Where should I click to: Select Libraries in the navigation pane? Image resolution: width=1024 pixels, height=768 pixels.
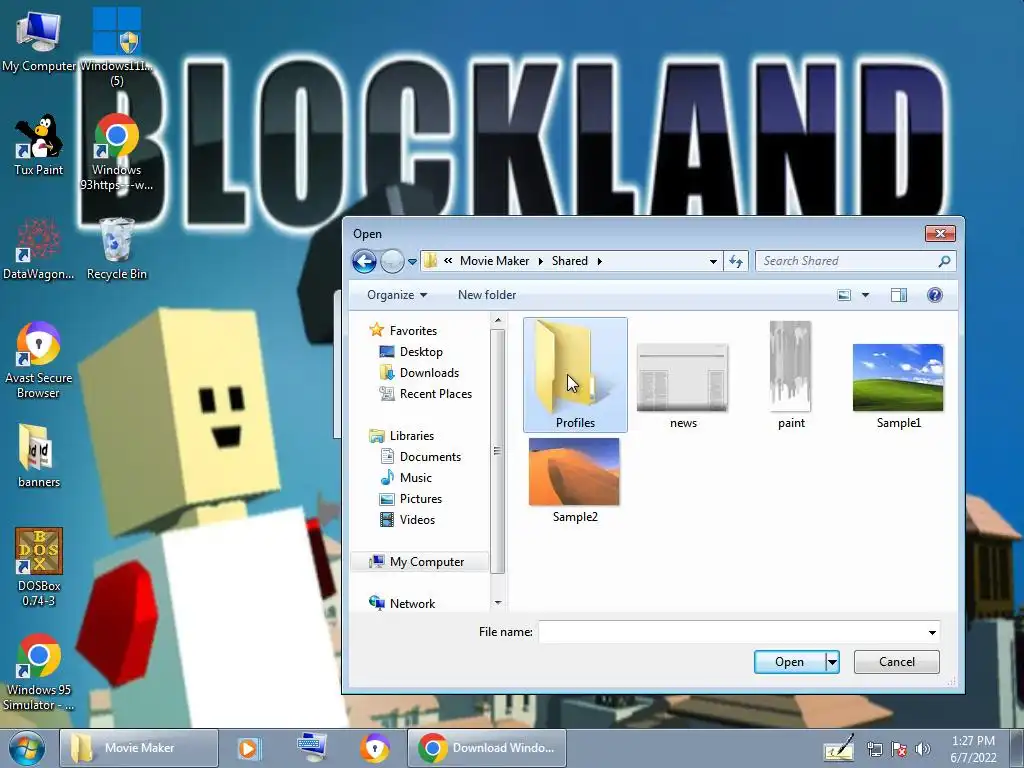click(402, 436)
